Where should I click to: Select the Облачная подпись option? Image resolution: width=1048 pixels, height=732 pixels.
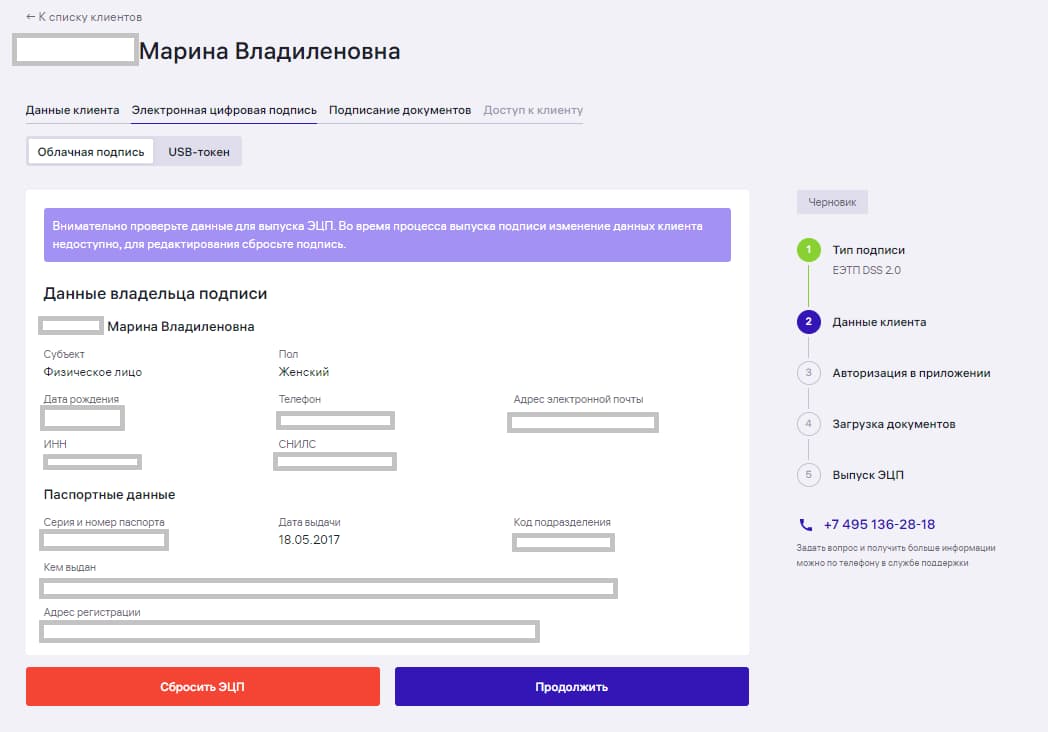91,152
